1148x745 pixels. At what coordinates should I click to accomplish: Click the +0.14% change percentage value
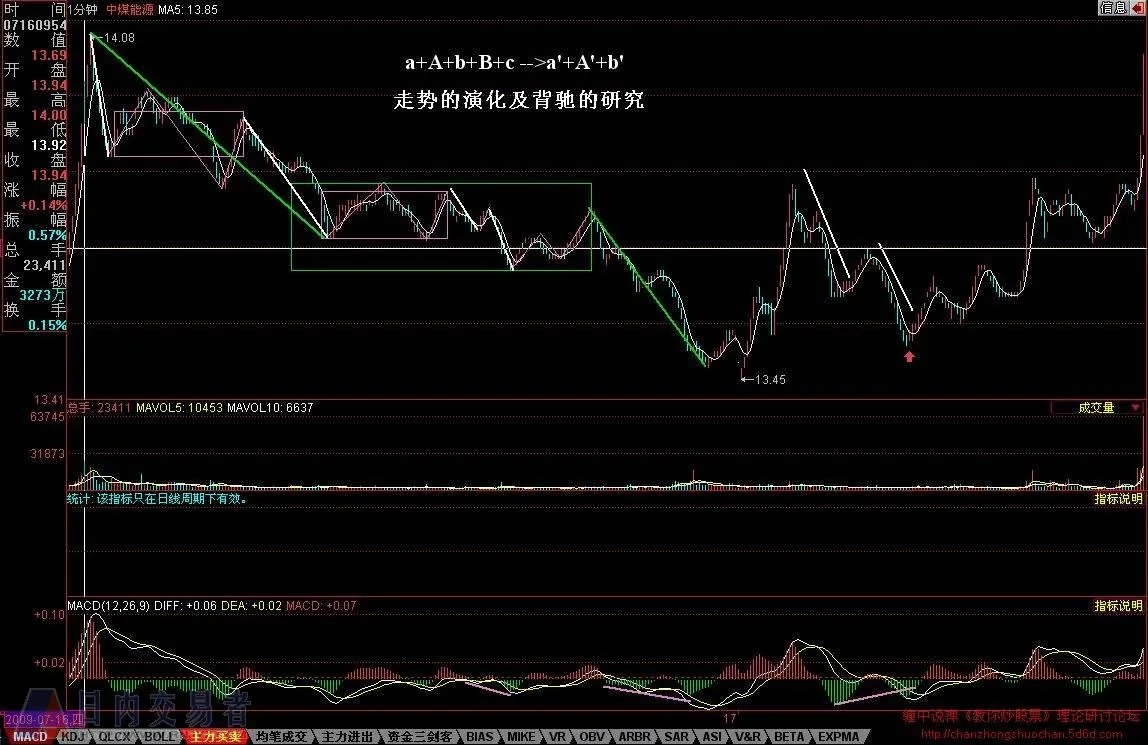coord(43,205)
